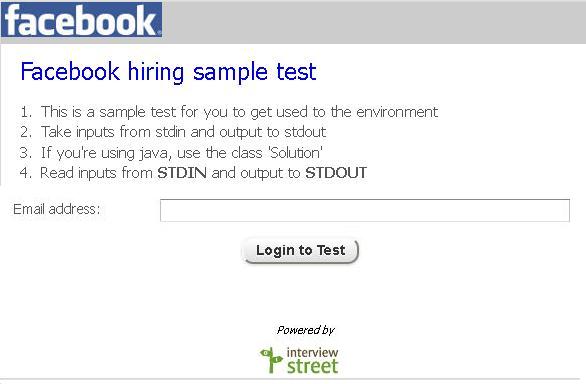Image resolution: width=586 pixels, height=384 pixels.
Task: Click the facebook logo in the header
Action: point(81,19)
